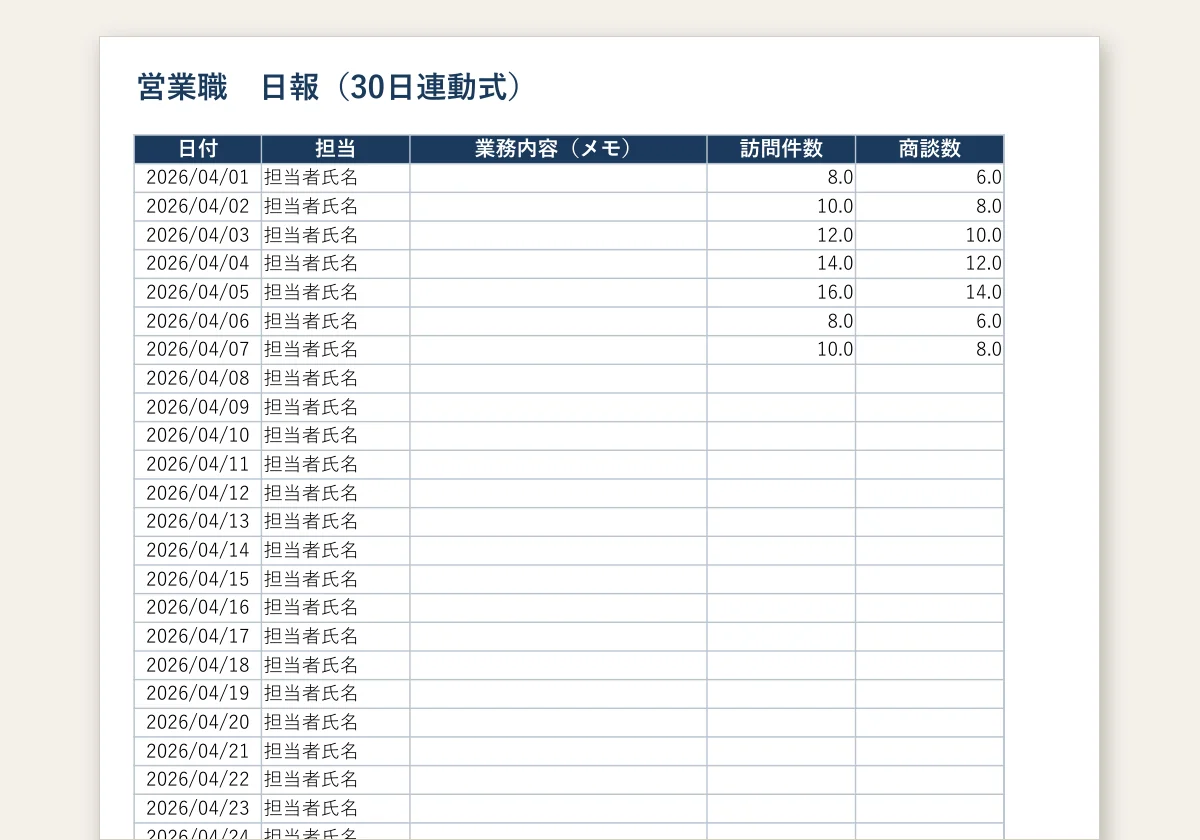Viewport: 1200px width, 840px height.
Task: Click 訪問件数 value 8.0 for 2026/04/06
Action: [782, 322]
